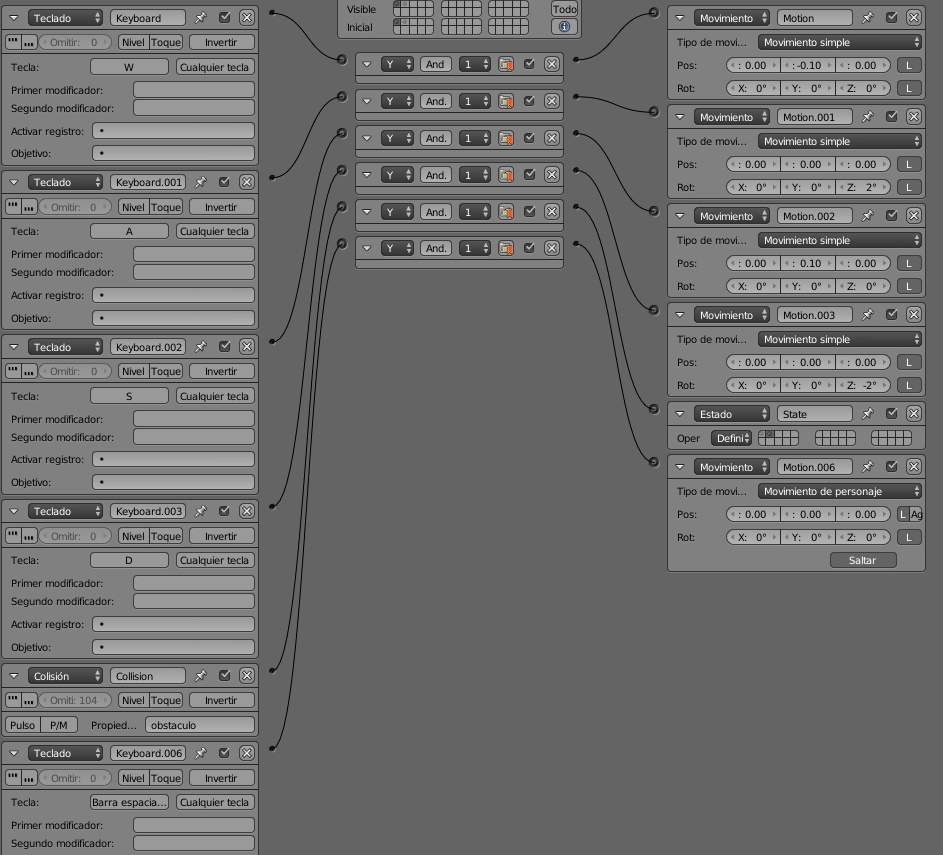
Task: Enable true-level pulse icon on Keyboard.002 sensor
Action: pyautogui.click(x=13, y=372)
